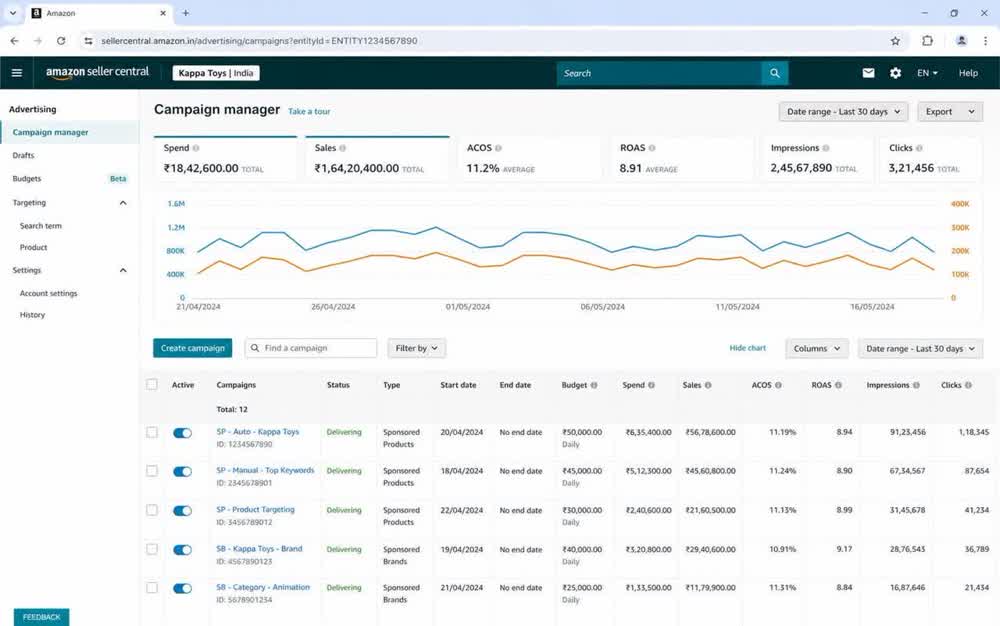The width and height of the screenshot is (1000, 626).
Task: Tick the select-all campaigns checkbox
Action: [152, 384]
